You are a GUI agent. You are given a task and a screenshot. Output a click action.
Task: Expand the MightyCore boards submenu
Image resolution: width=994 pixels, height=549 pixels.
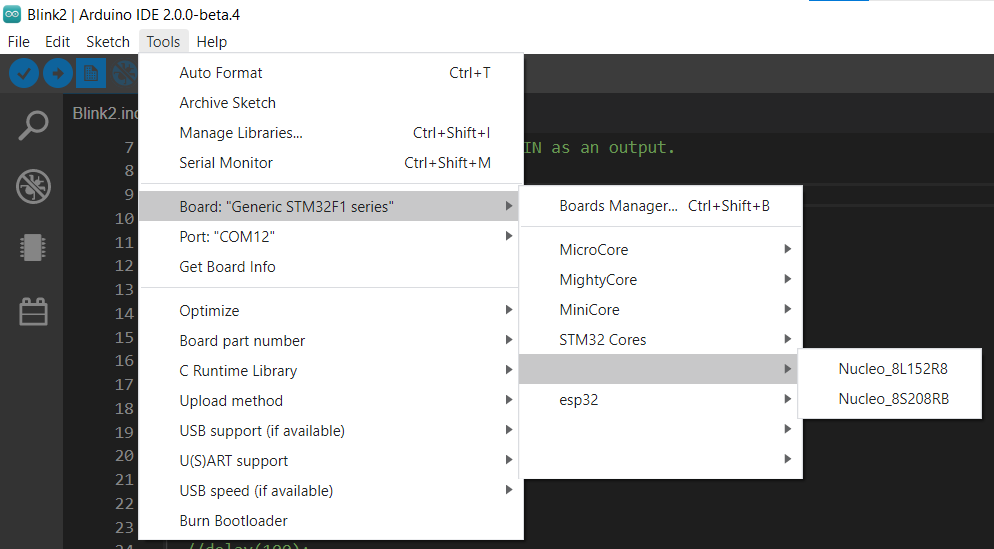(661, 280)
